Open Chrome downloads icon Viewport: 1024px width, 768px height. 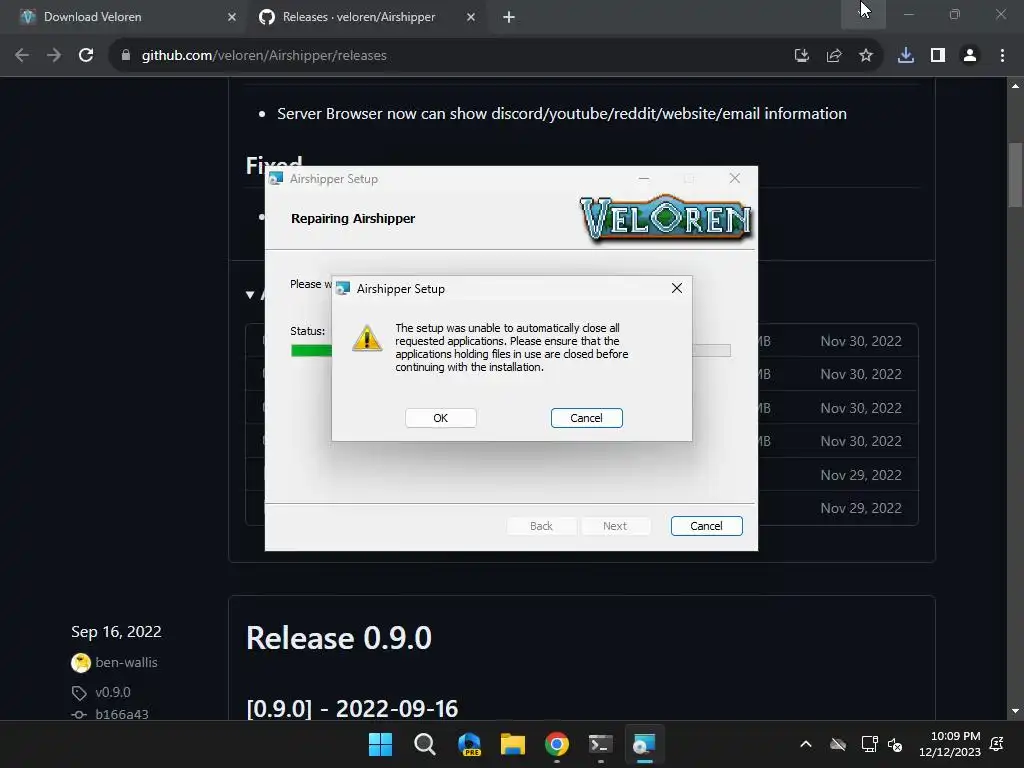tap(905, 56)
